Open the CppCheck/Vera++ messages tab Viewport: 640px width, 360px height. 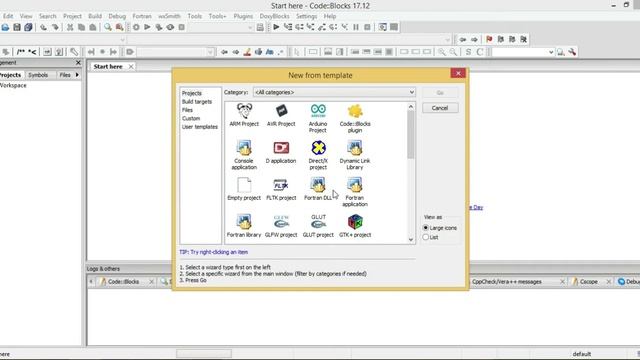[x=507, y=282]
